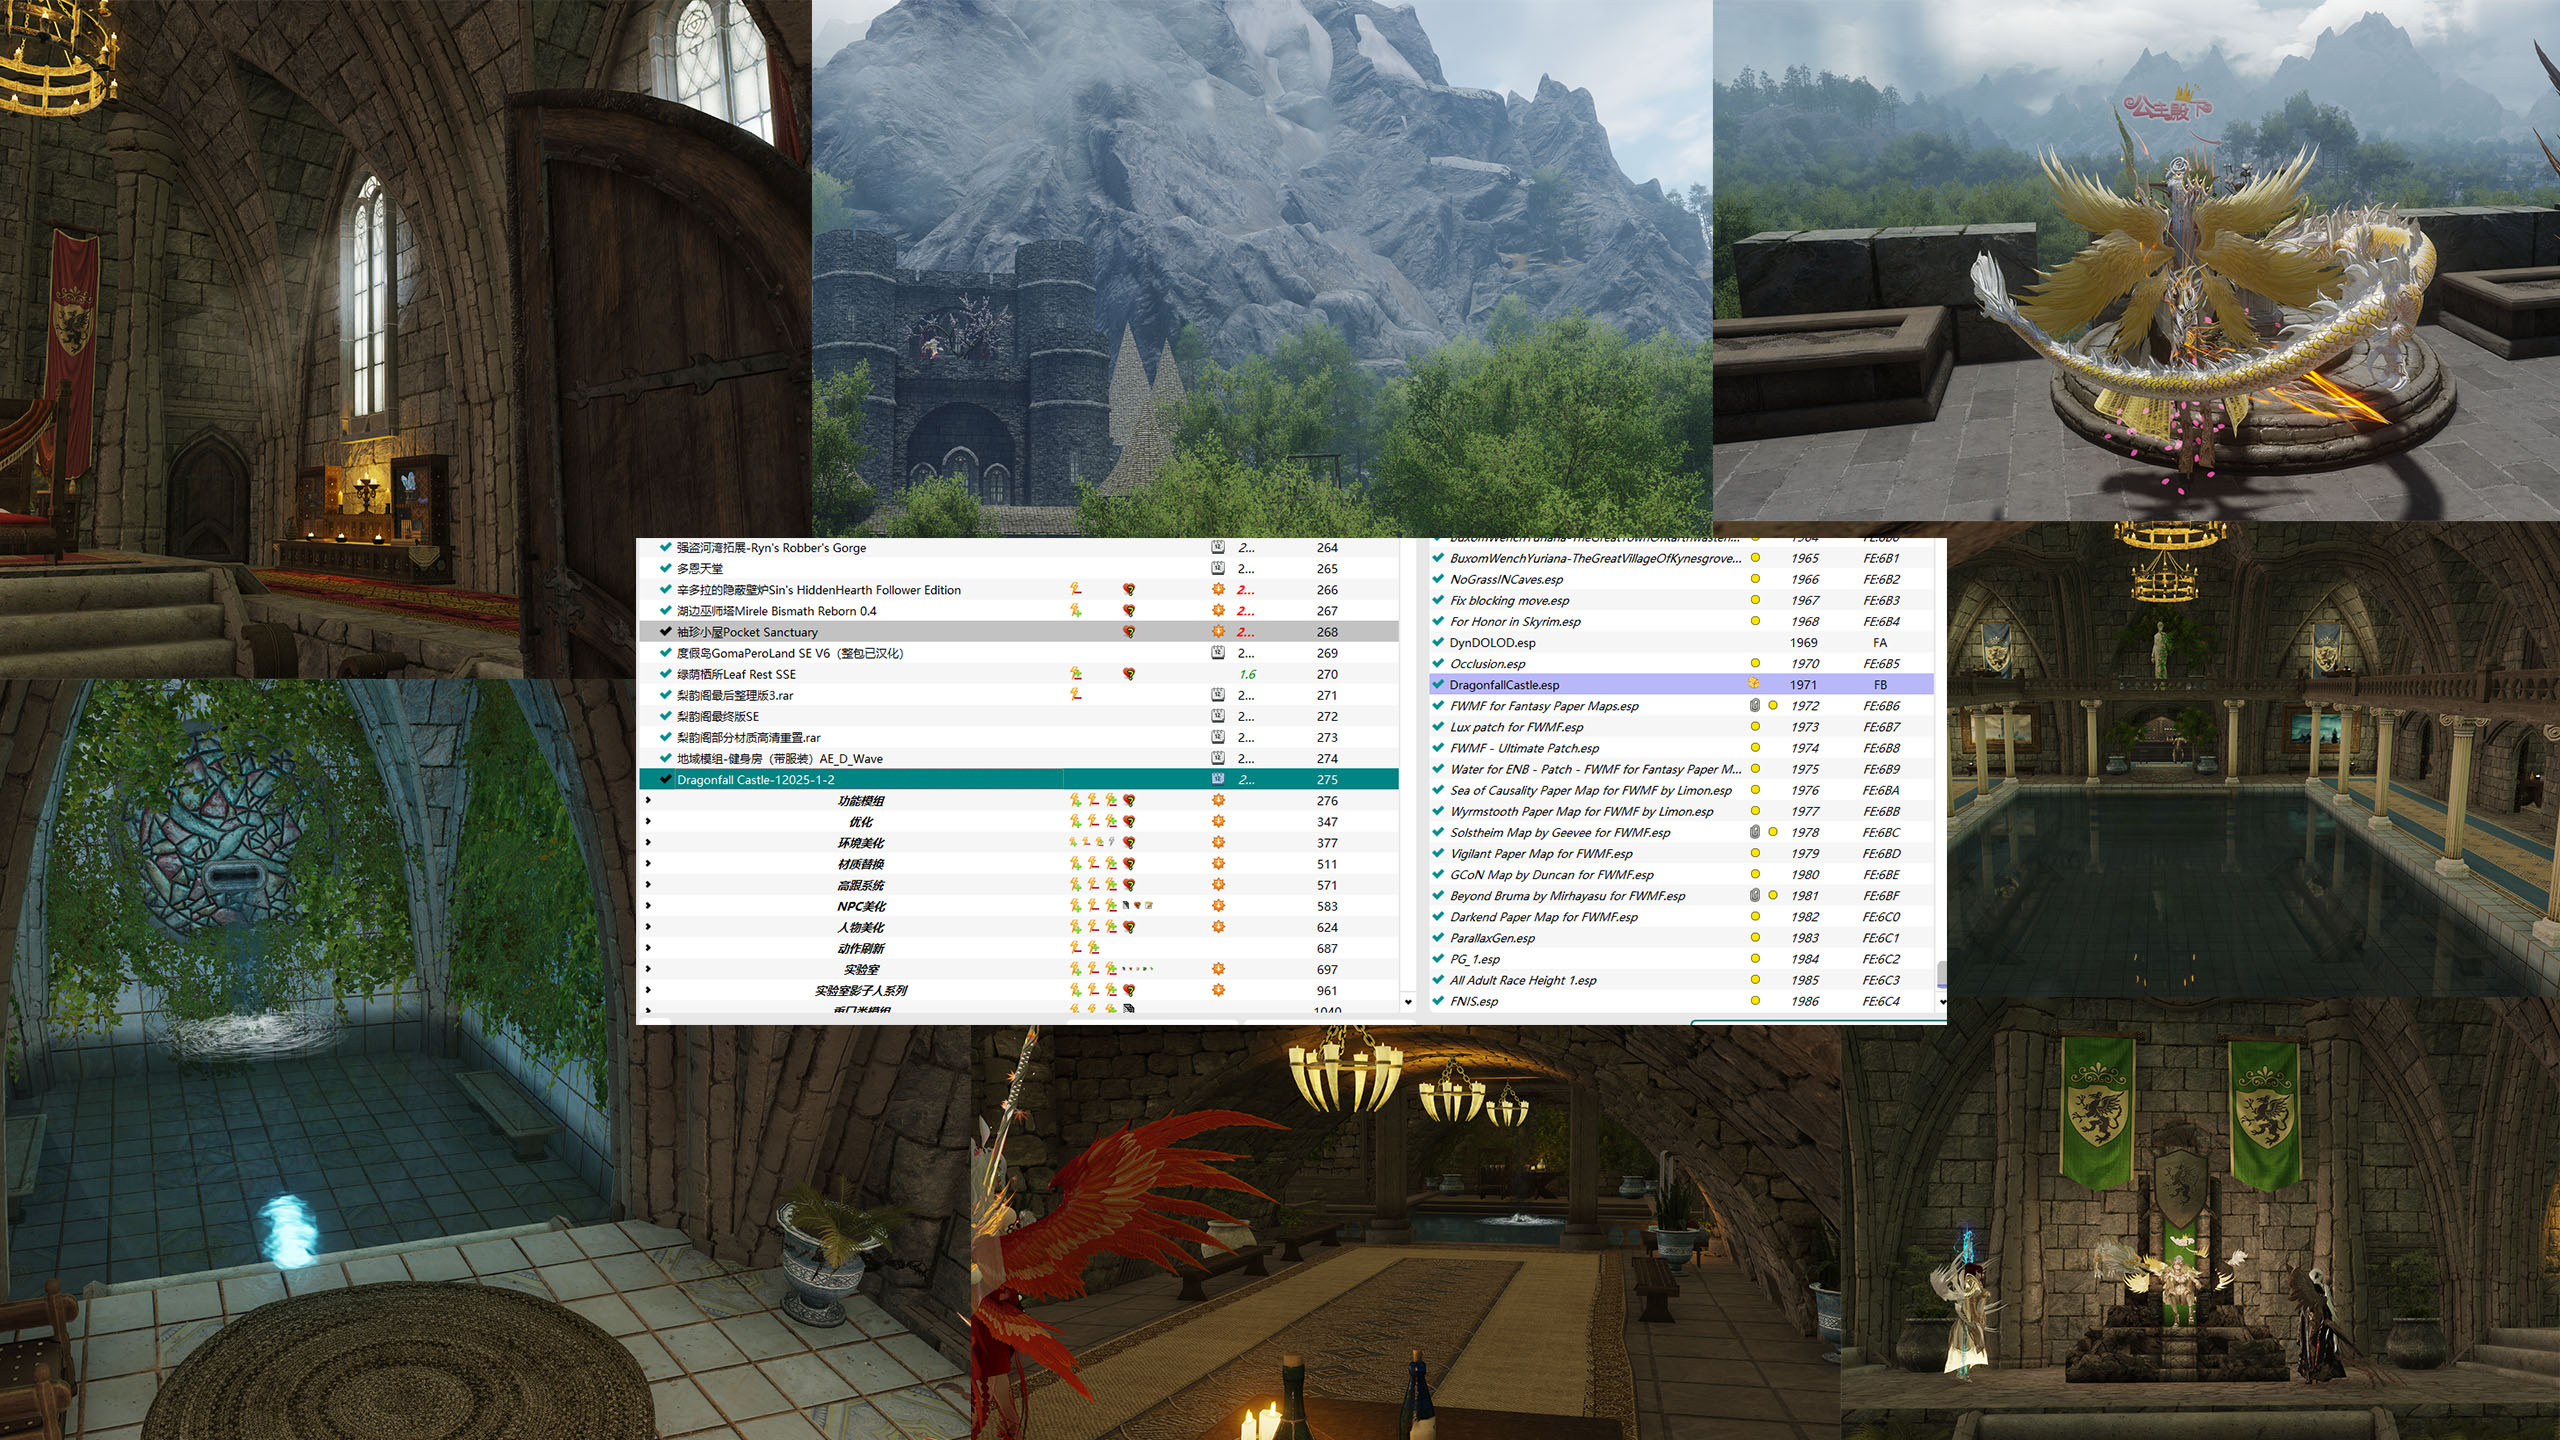Screen dimensions: 2560x1440
Task: Click calendar category icon on Dragonfall Castle-12025-1-2 row
Action: point(1218,779)
